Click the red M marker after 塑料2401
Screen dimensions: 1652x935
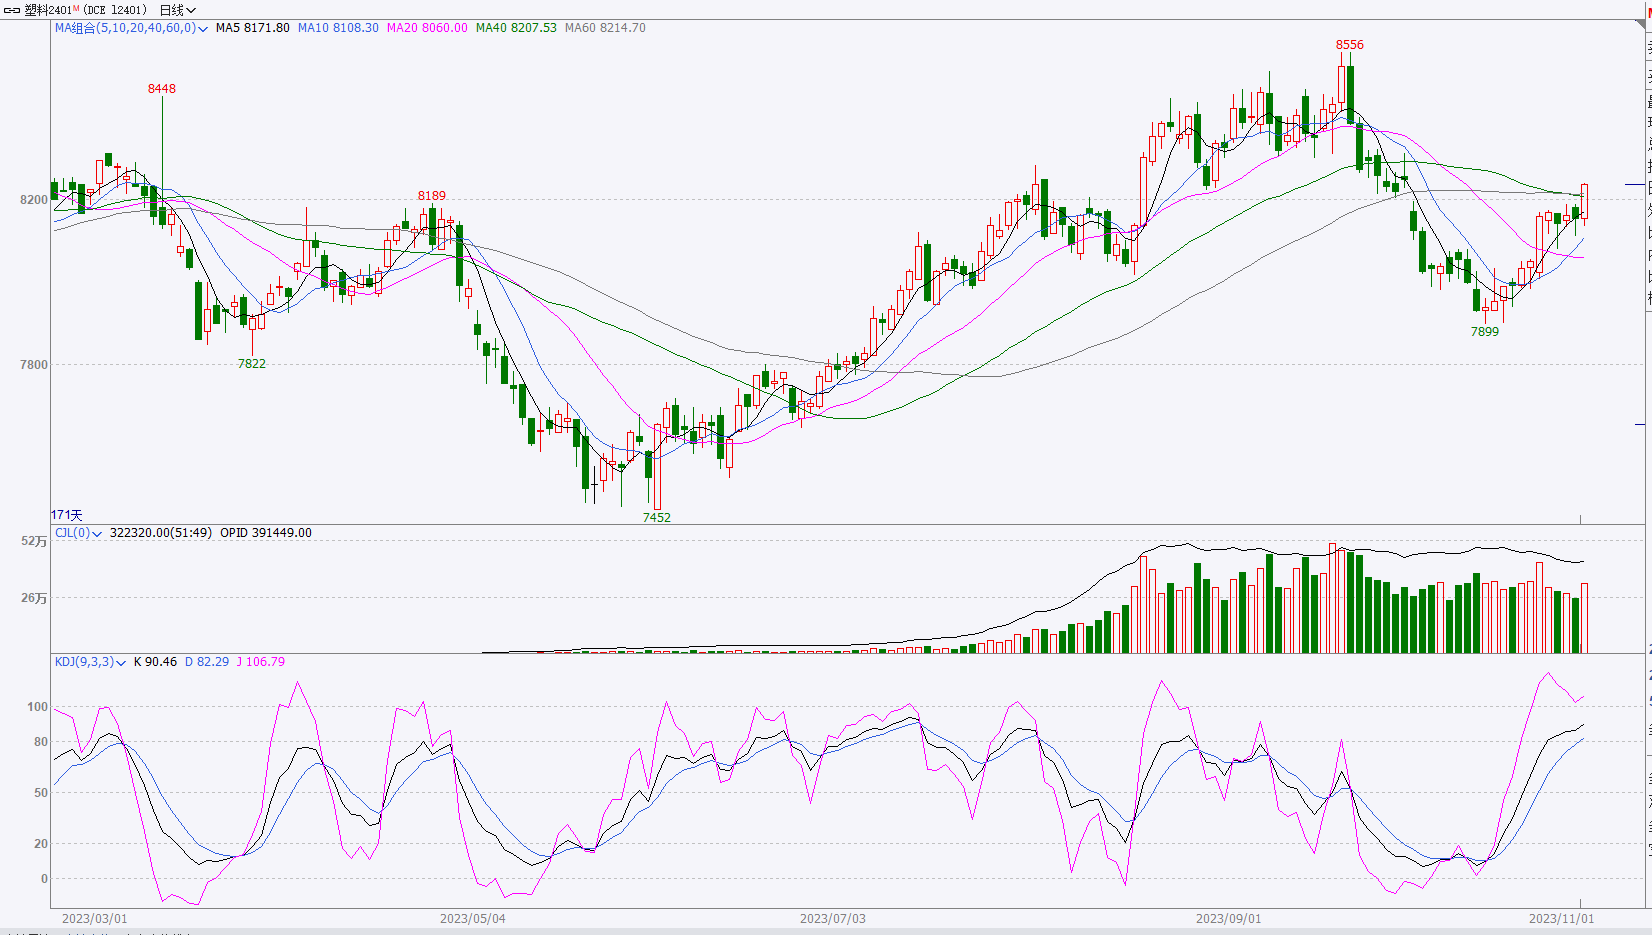pyautogui.click(x=76, y=9)
